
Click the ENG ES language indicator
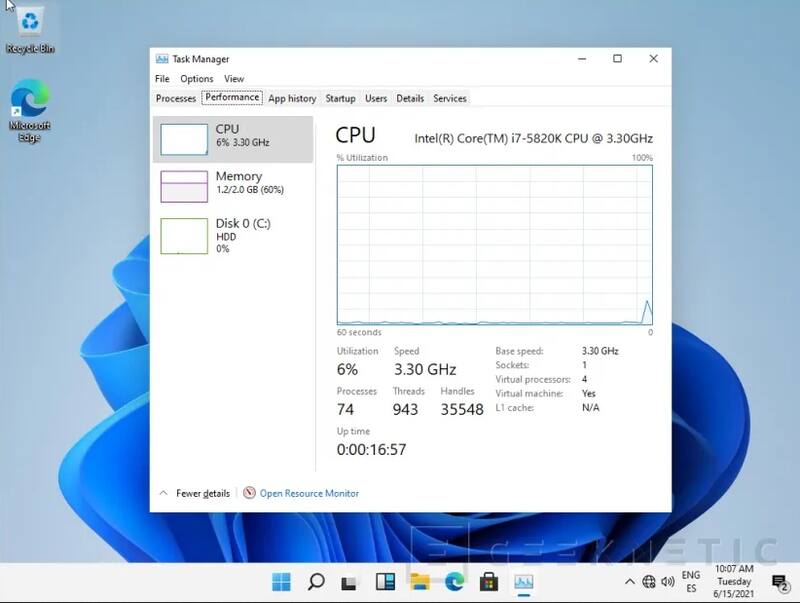click(x=691, y=582)
